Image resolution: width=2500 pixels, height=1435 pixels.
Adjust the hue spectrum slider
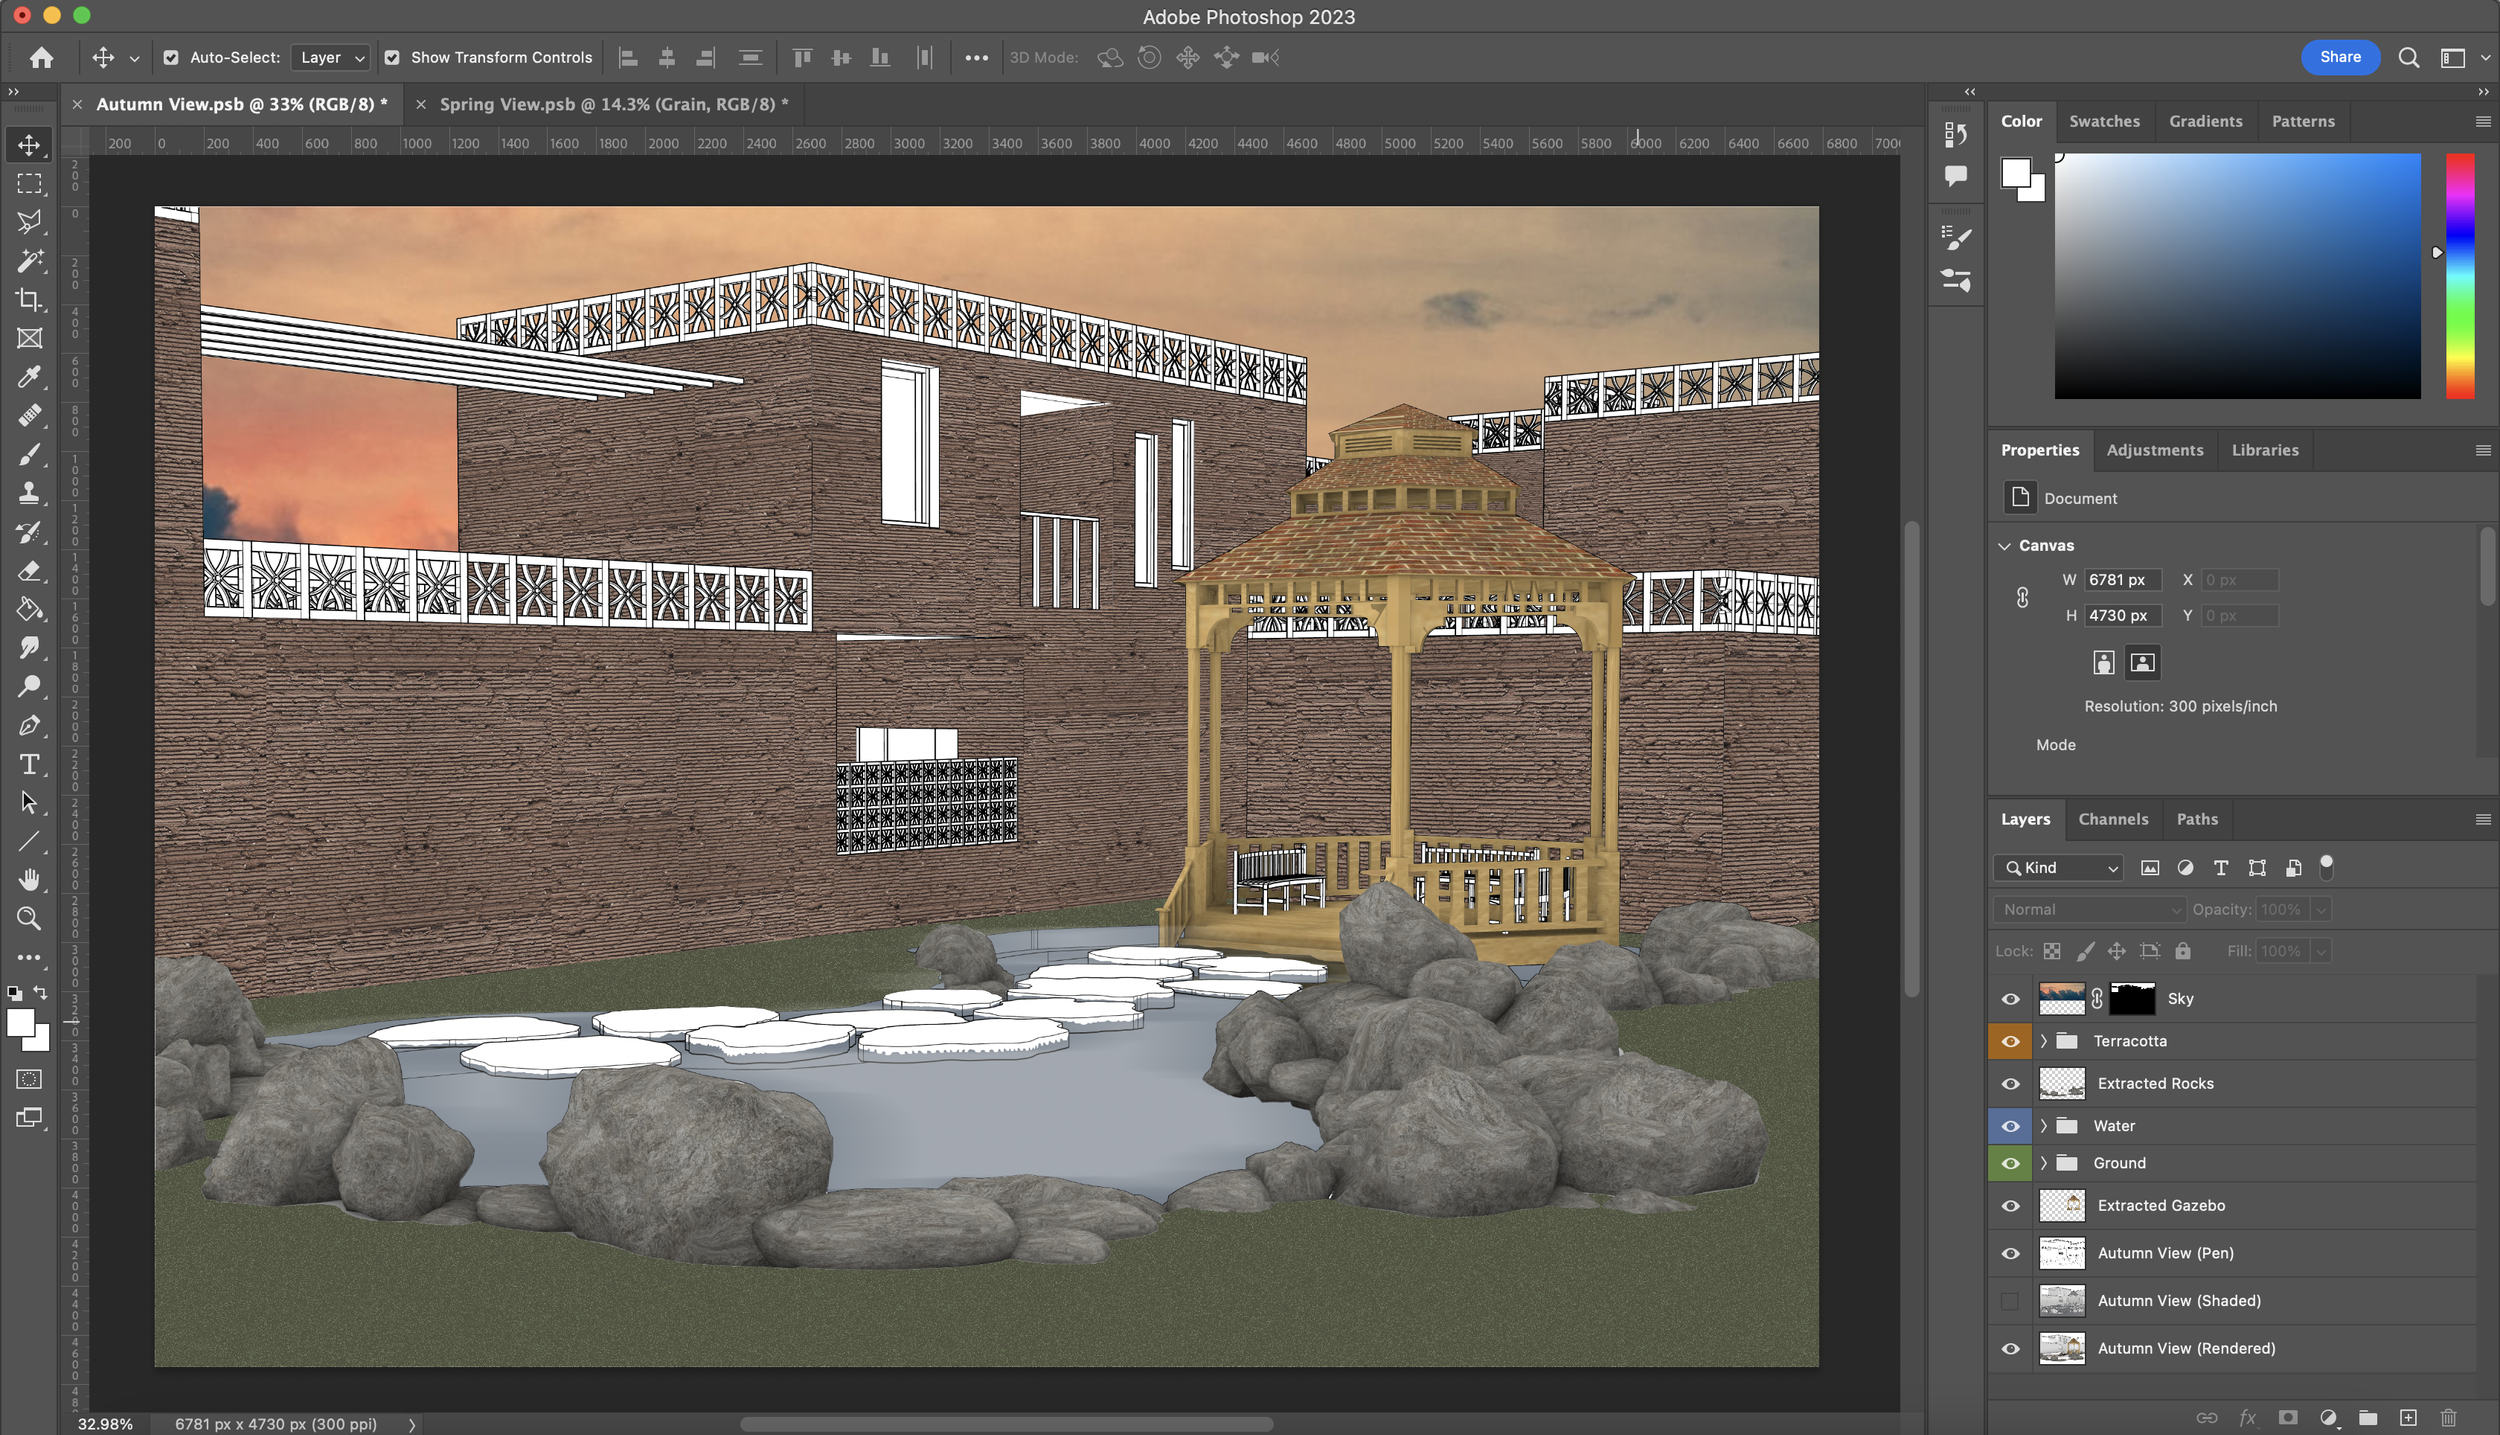coord(2460,276)
